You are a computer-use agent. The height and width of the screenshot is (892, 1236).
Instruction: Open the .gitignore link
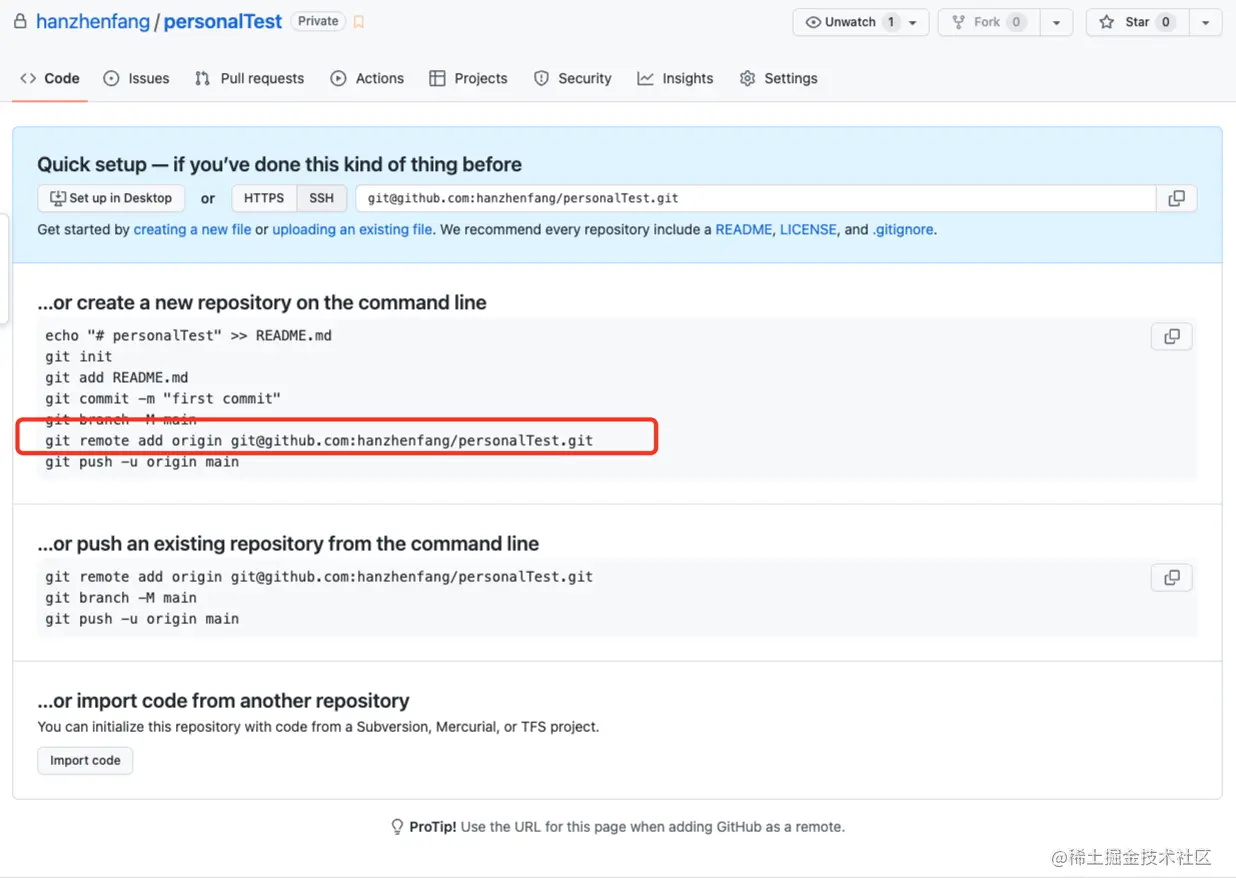coord(903,229)
